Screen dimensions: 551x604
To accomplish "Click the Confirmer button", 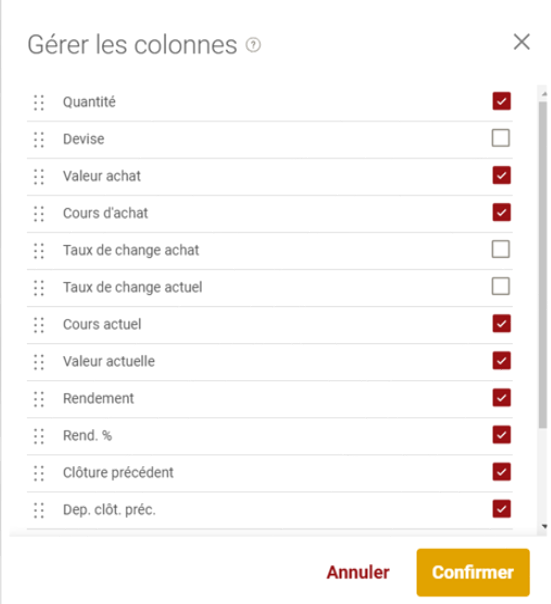I will point(473,572).
